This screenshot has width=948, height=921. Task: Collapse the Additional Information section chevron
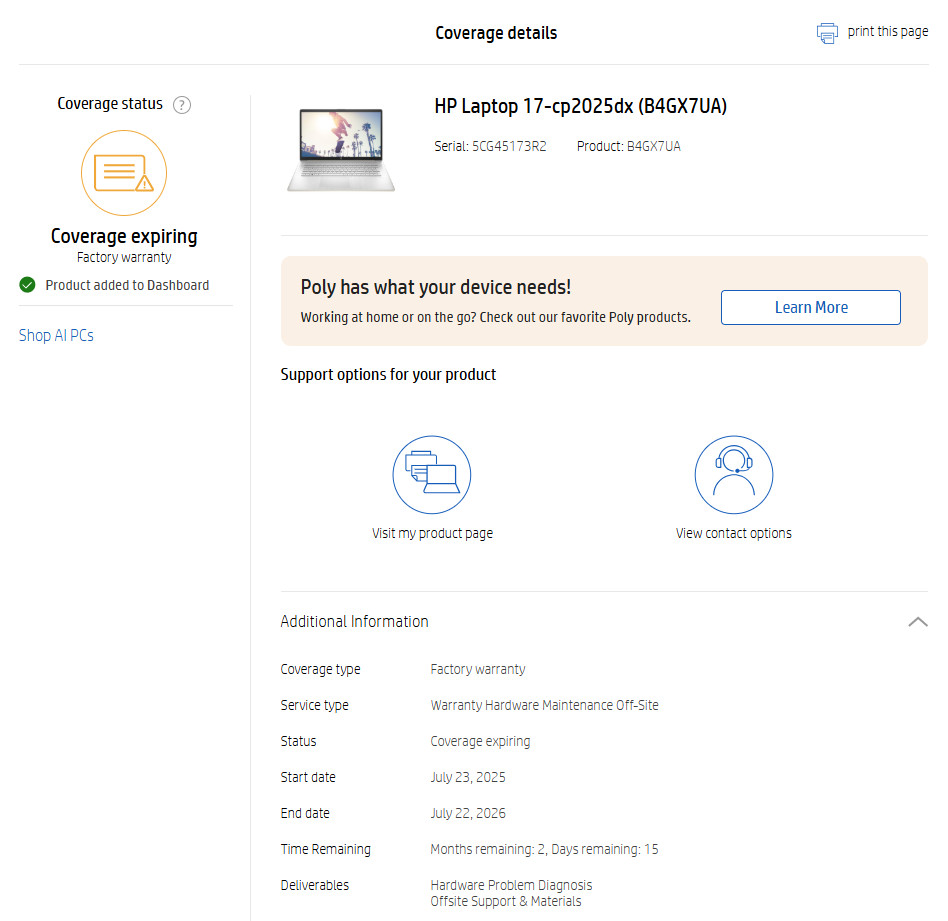point(918,622)
